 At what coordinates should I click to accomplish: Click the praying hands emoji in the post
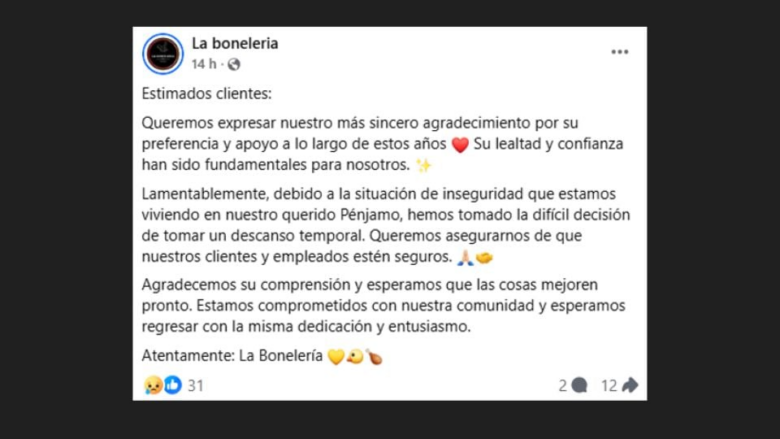[x=464, y=259]
